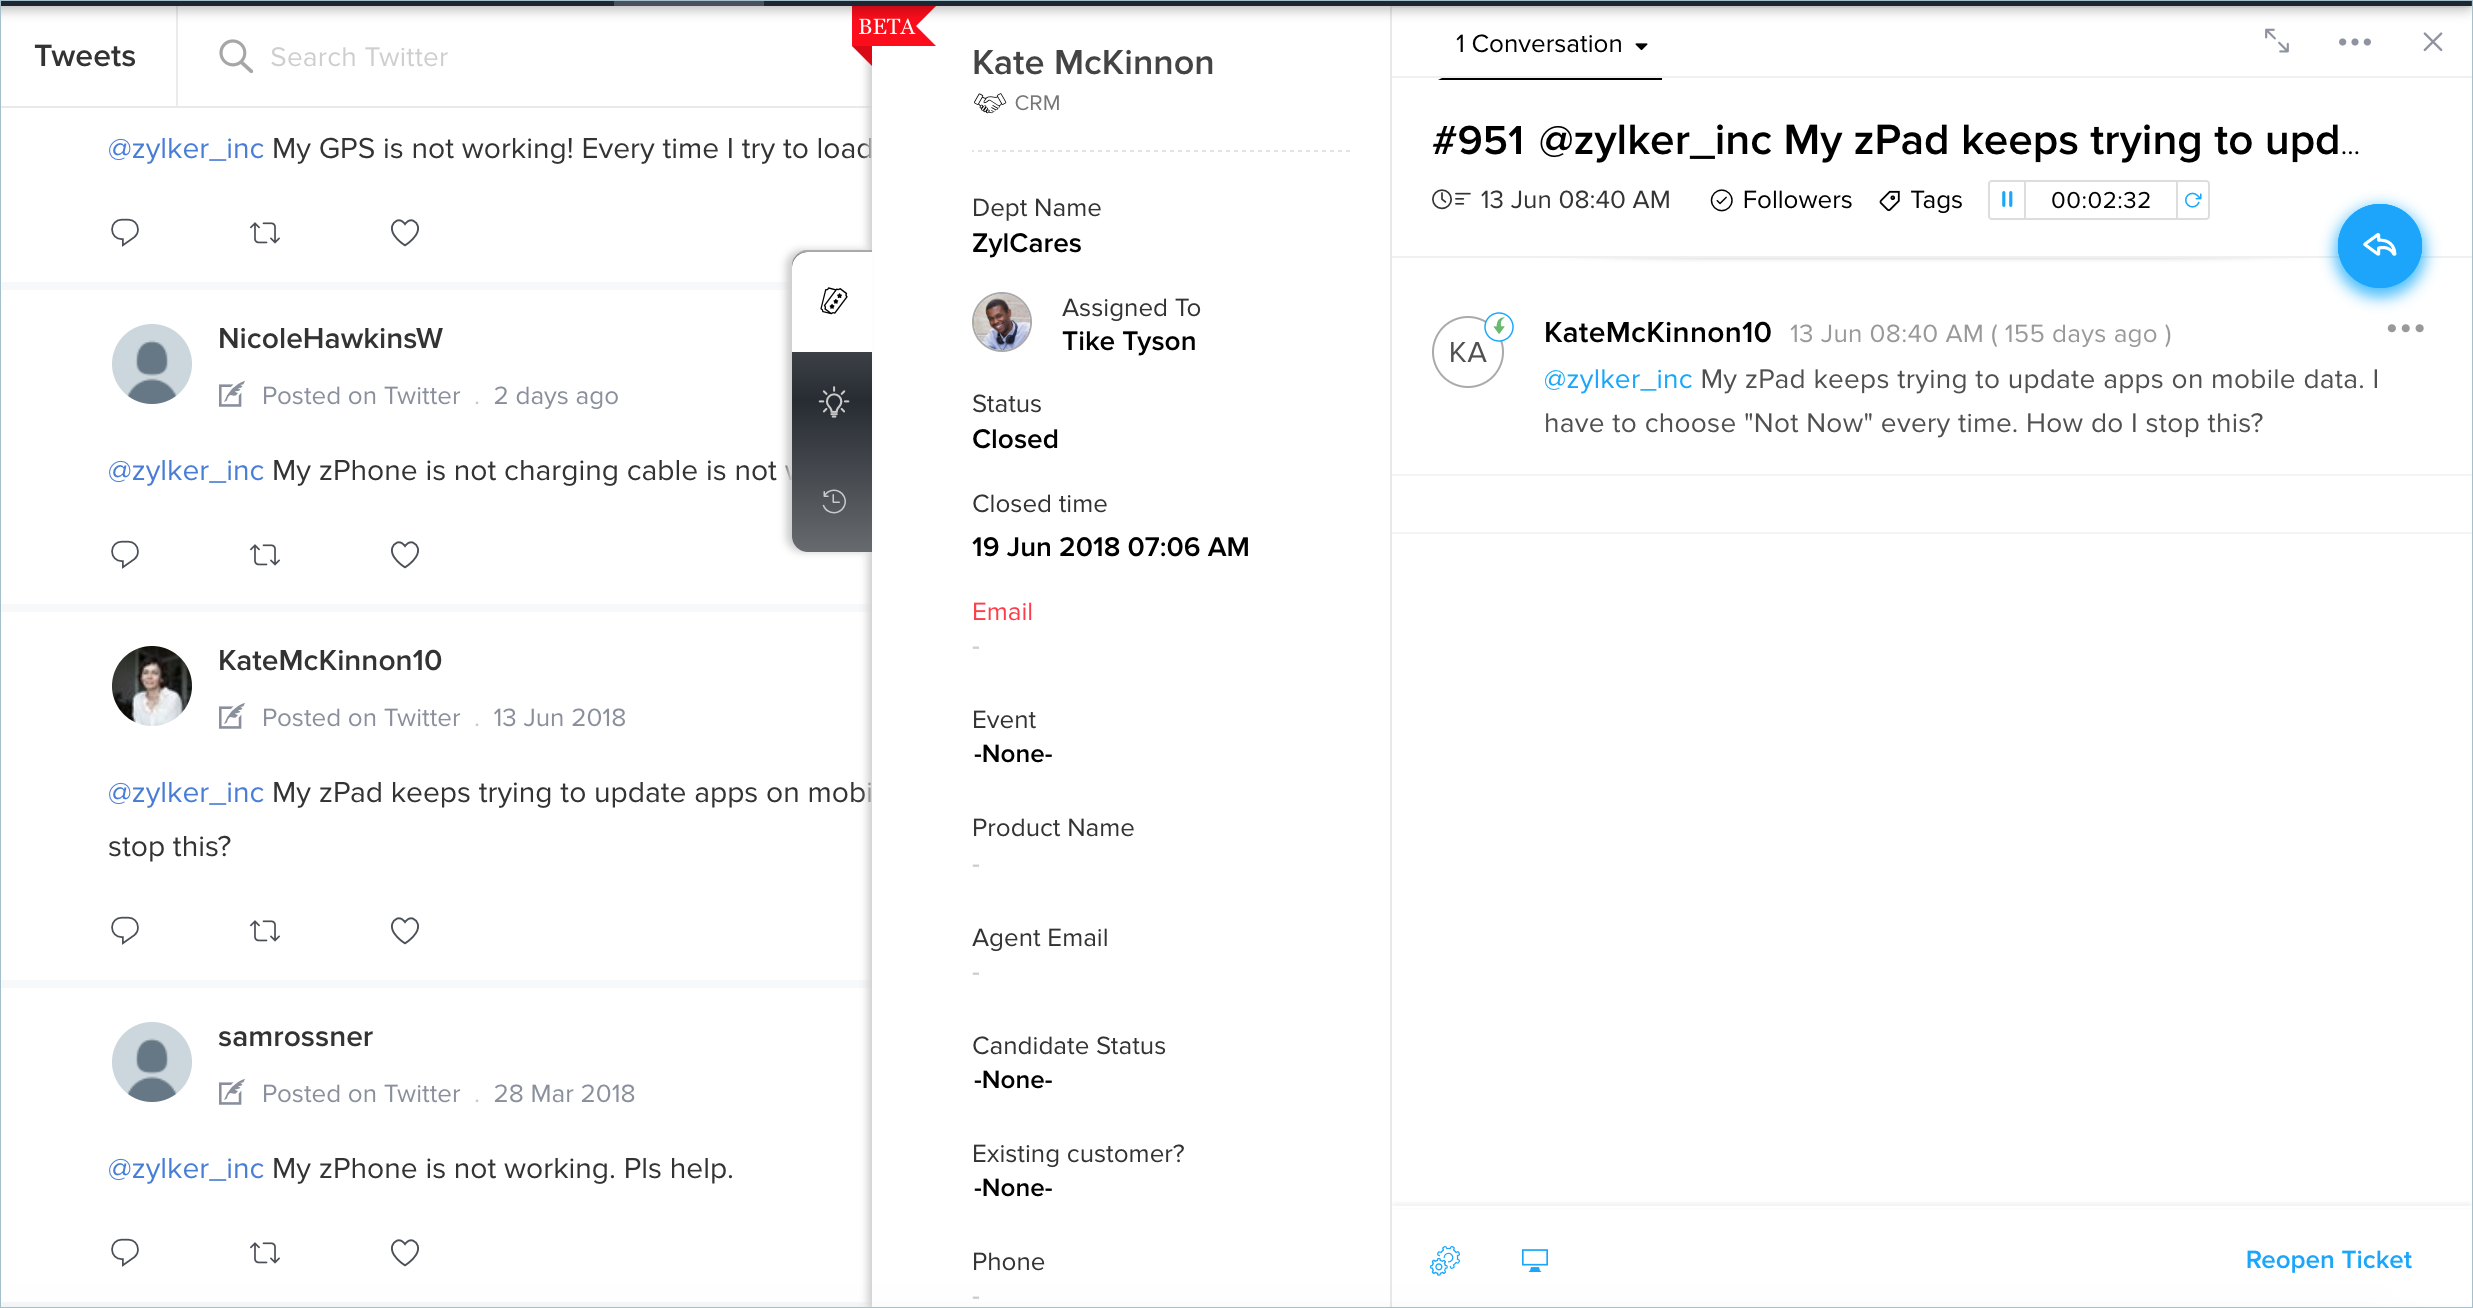Reset the ticket timer with refresh icon
2473x1308 pixels.
(2193, 200)
